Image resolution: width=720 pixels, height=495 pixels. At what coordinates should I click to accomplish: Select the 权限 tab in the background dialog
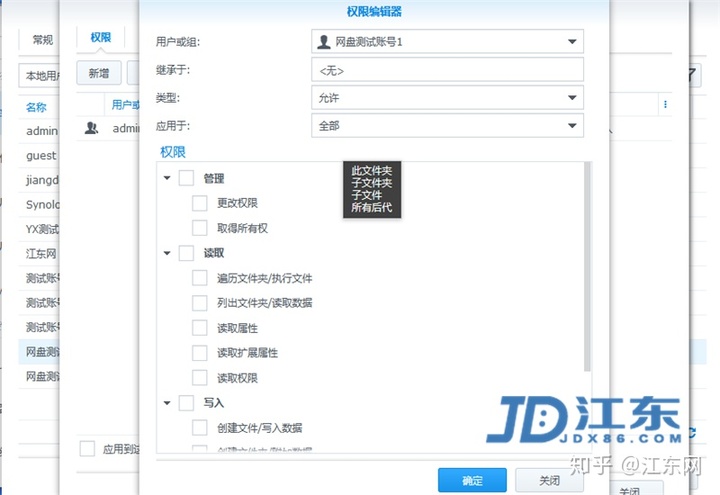coord(101,38)
